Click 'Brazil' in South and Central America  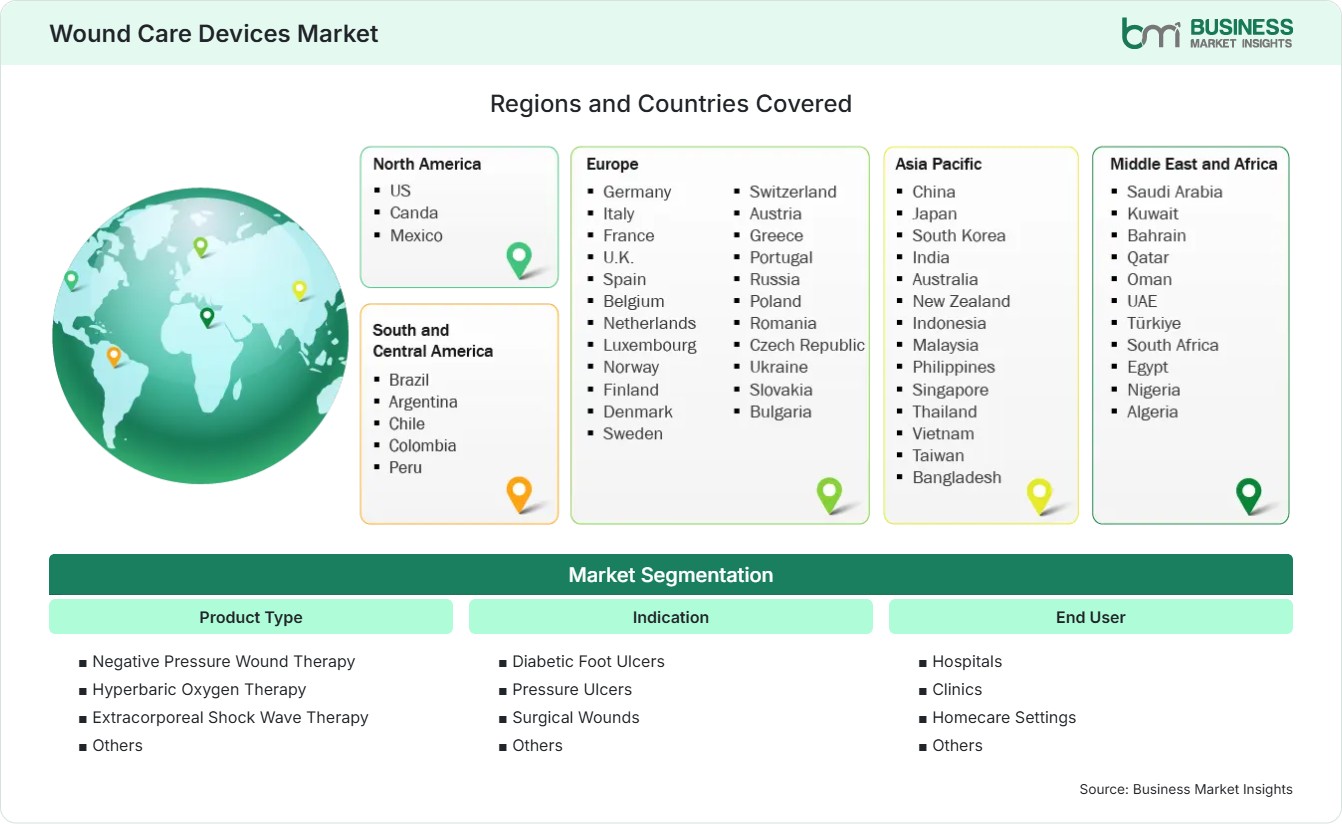(x=409, y=380)
